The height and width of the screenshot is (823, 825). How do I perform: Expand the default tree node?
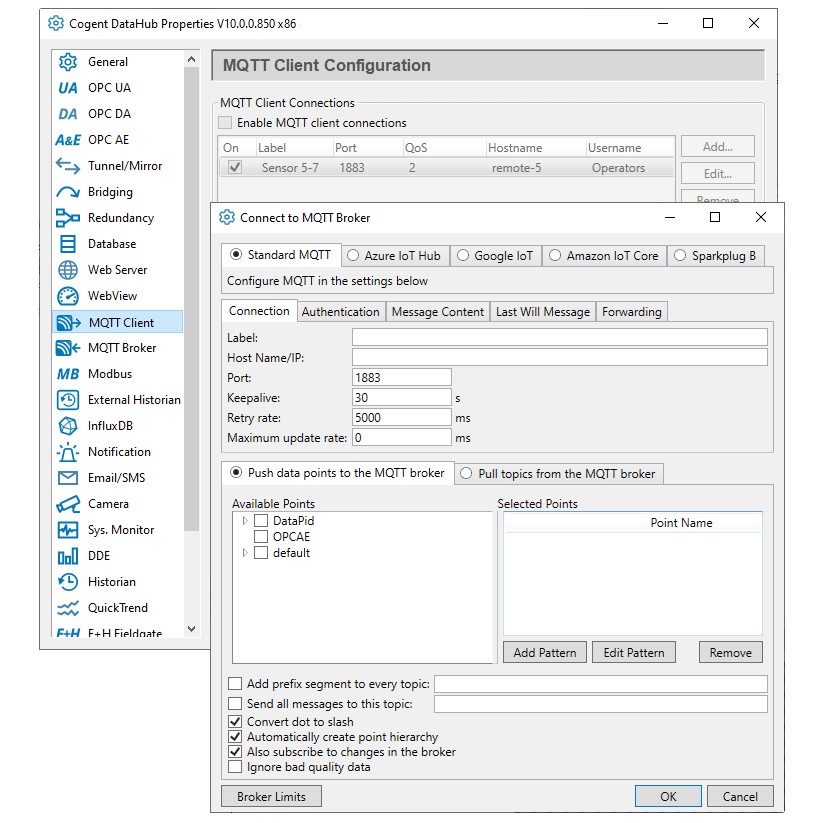(245, 553)
